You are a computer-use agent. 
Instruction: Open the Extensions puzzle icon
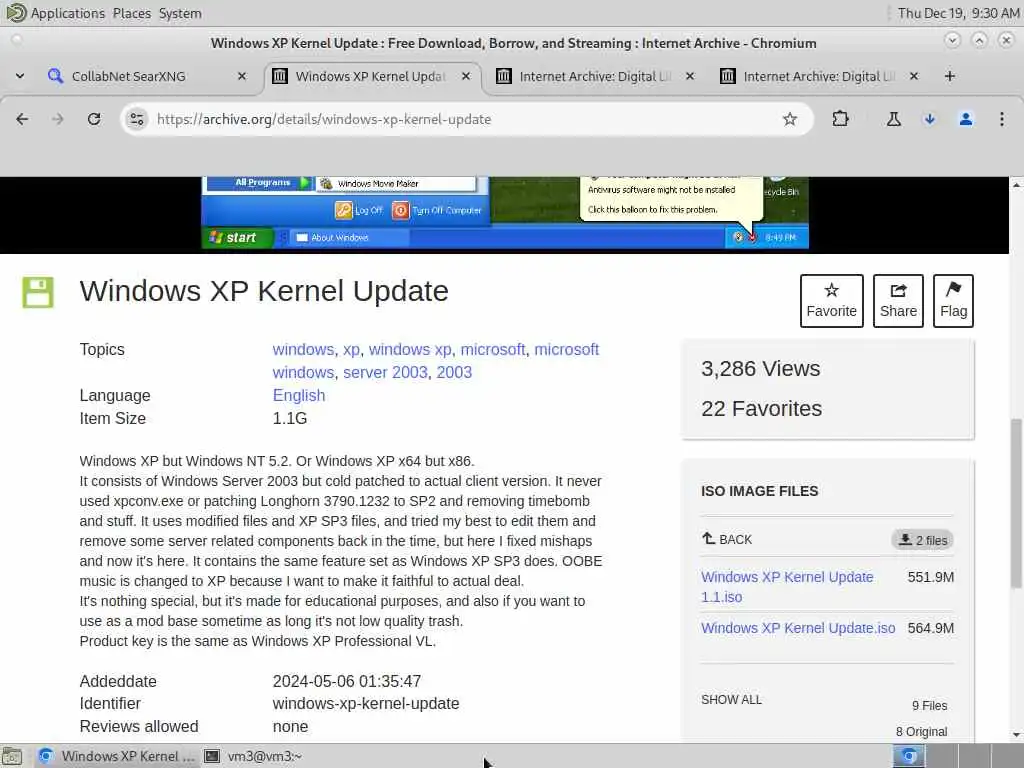pos(840,119)
